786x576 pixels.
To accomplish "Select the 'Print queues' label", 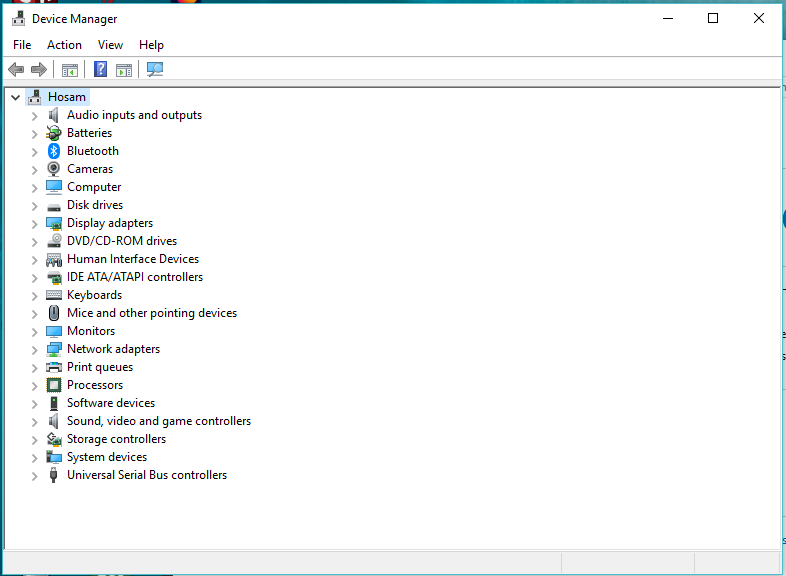I will pos(100,367).
